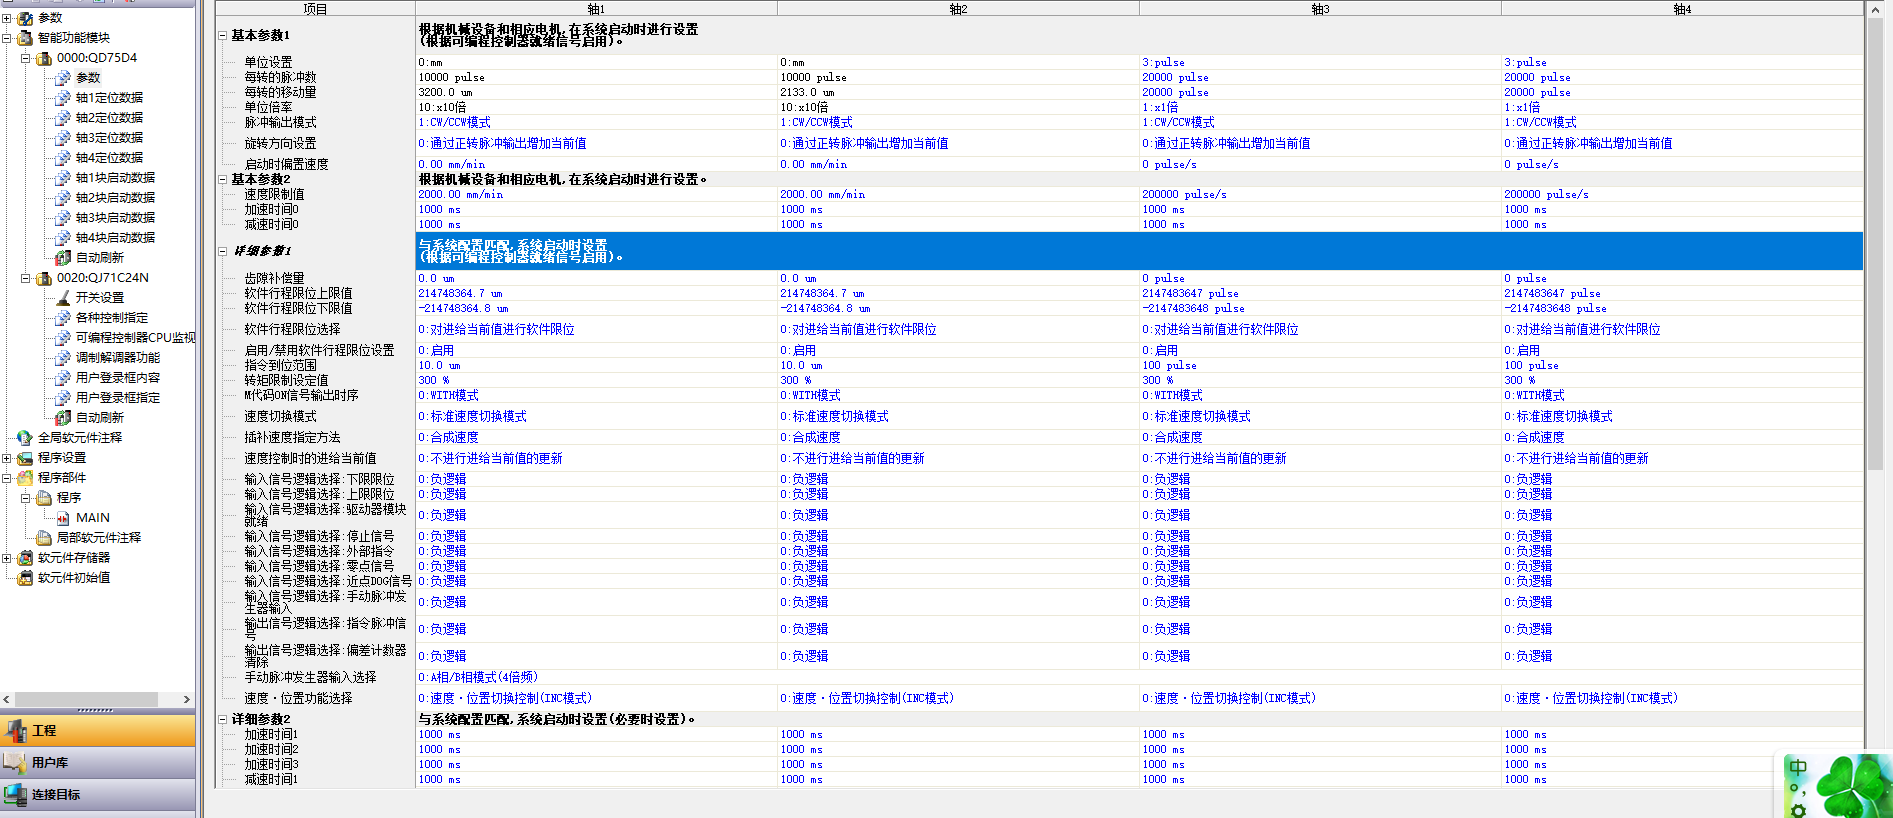1893x818 pixels.
Task: Edit 轴1 速度限制值 cell showing 2000.00 mm/min
Action: pyautogui.click(x=596, y=194)
